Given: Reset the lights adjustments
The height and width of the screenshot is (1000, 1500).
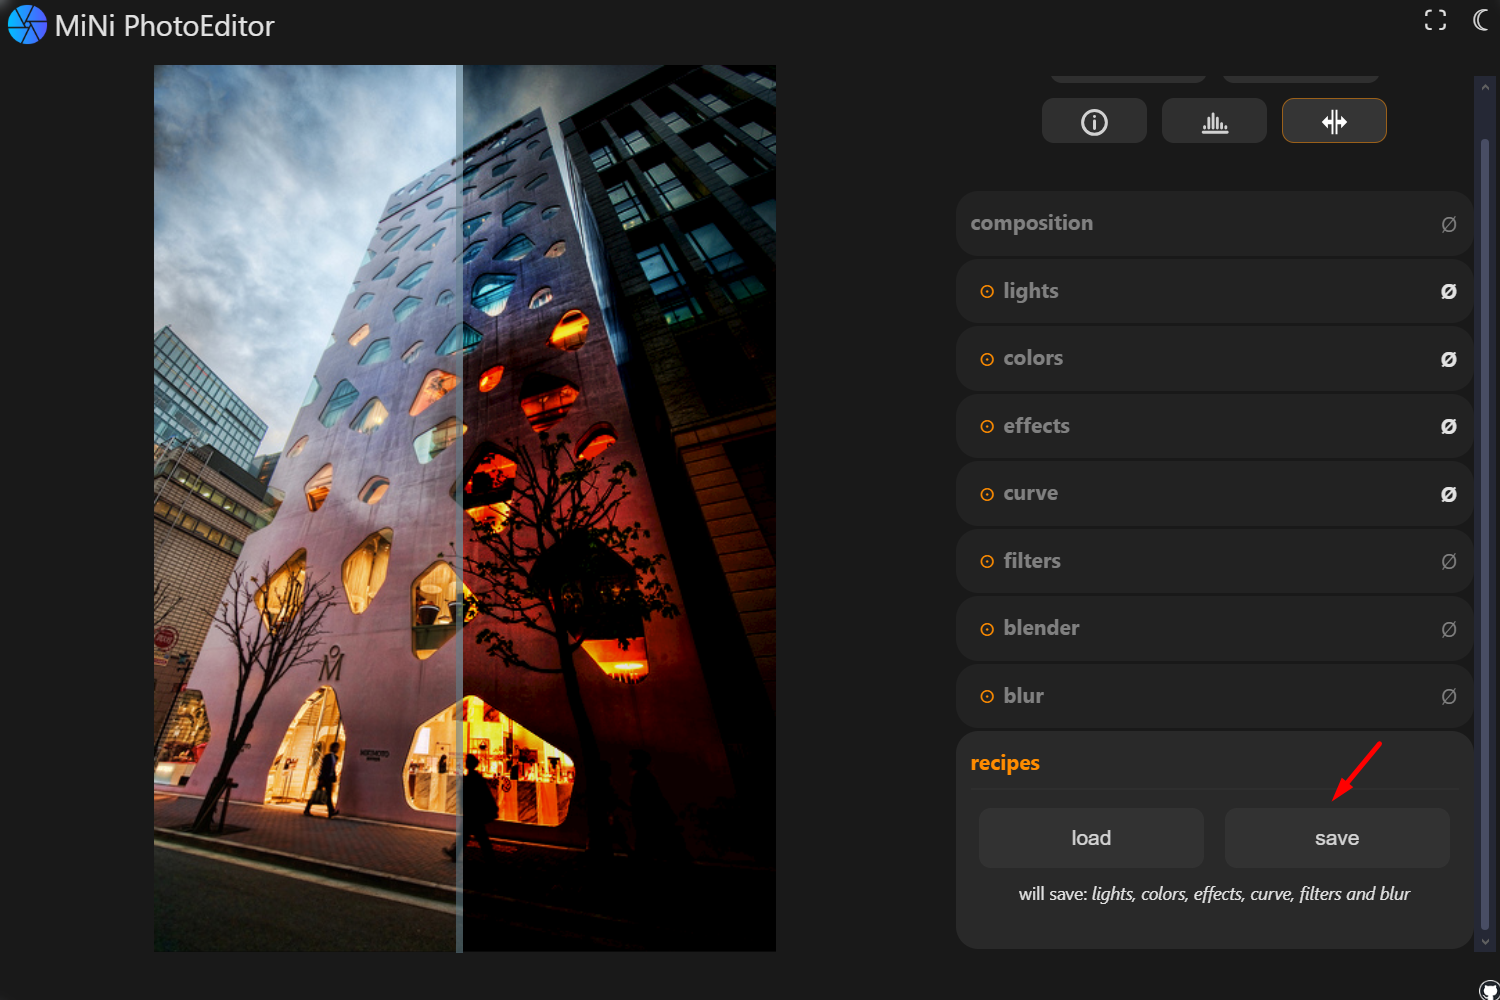Looking at the screenshot, I should 1448,291.
